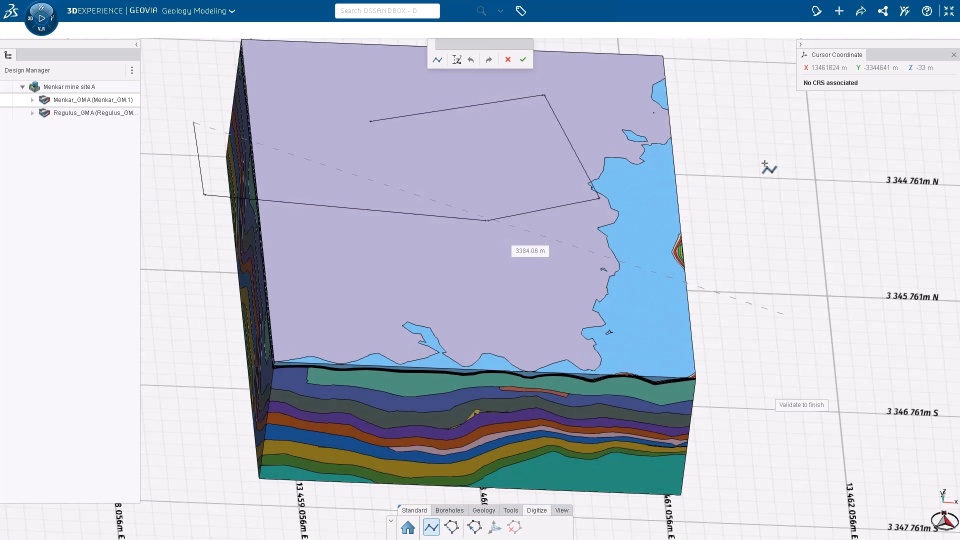
Task: Click the Cursor Coordinate tab
Action: pyautogui.click(x=837, y=54)
